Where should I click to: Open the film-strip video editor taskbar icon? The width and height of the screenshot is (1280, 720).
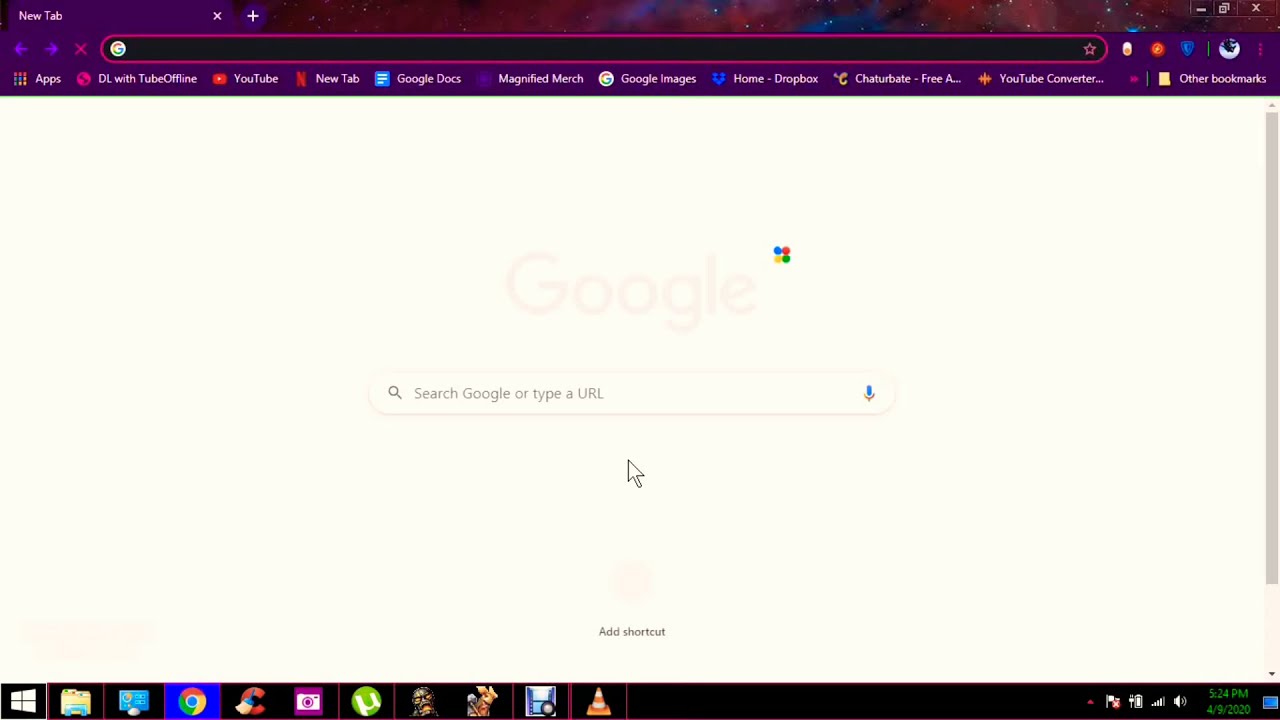coord(541,701)
